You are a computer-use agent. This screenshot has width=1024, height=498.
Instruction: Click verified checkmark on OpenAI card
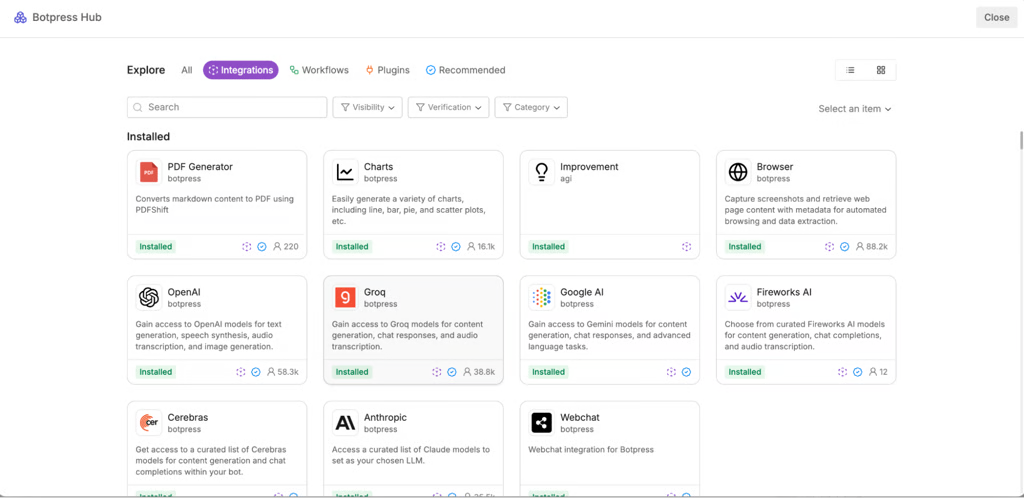pos(256,372)
